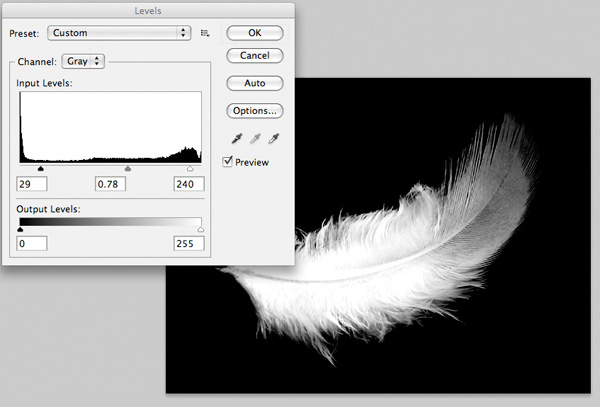Select the gray point eyedropper

(254, 139)
